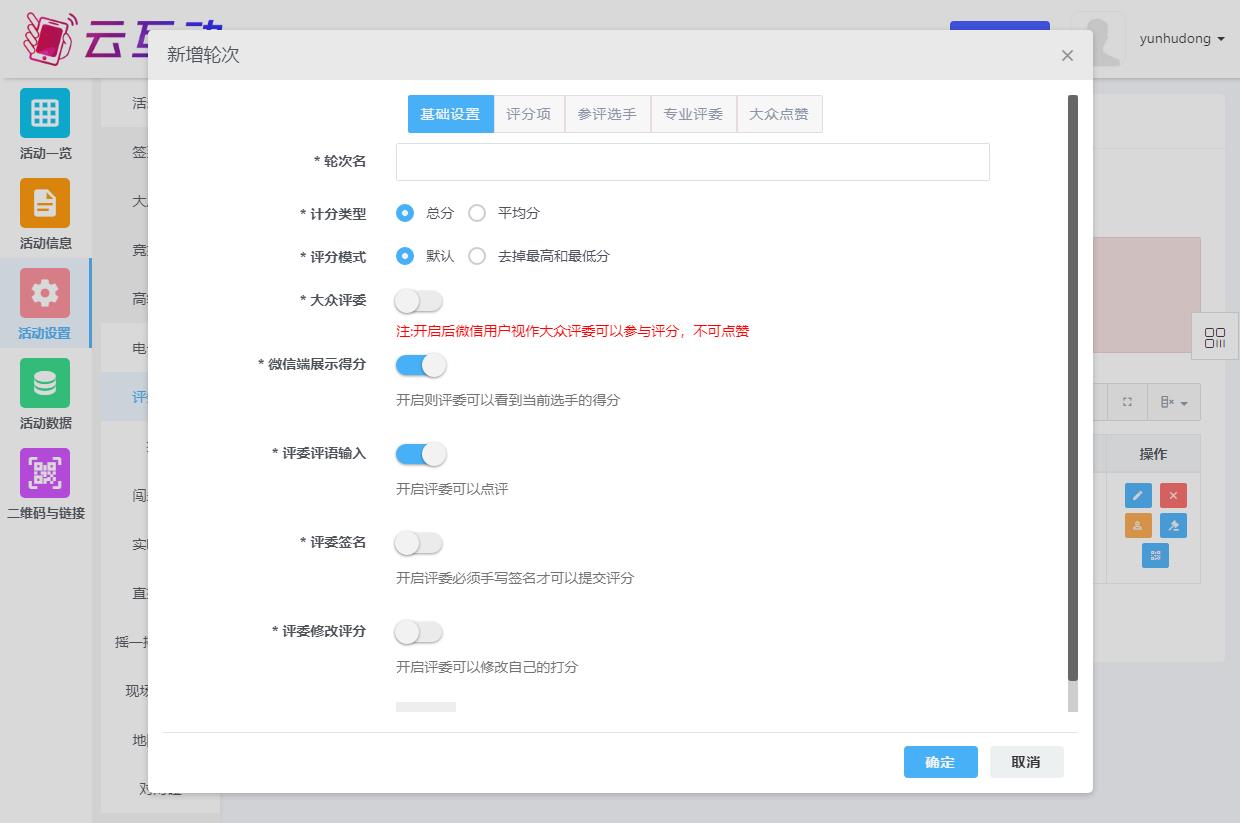This screenshot has width=1240, height=823.
Task: Click the floating QR grid icon on the right edge
Action: pyautogui.click(x=1215, y=338)
